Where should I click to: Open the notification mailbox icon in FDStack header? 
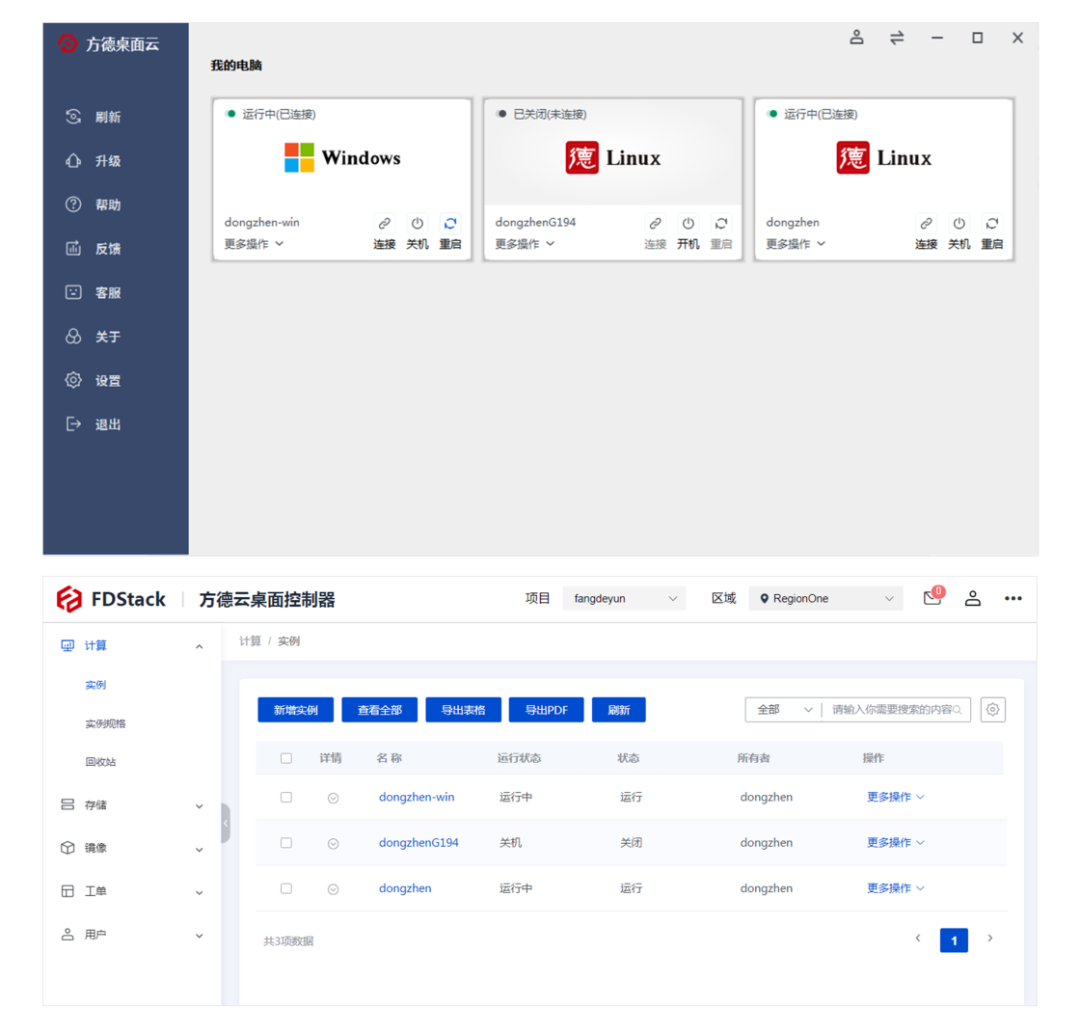933,597
